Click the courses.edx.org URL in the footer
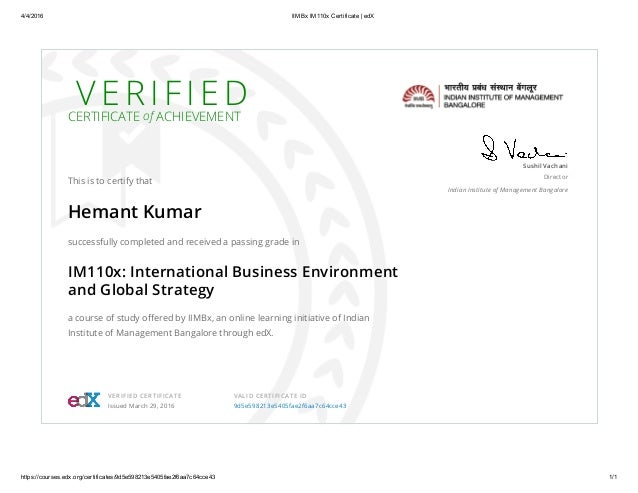638x493 pixels. 118,477
